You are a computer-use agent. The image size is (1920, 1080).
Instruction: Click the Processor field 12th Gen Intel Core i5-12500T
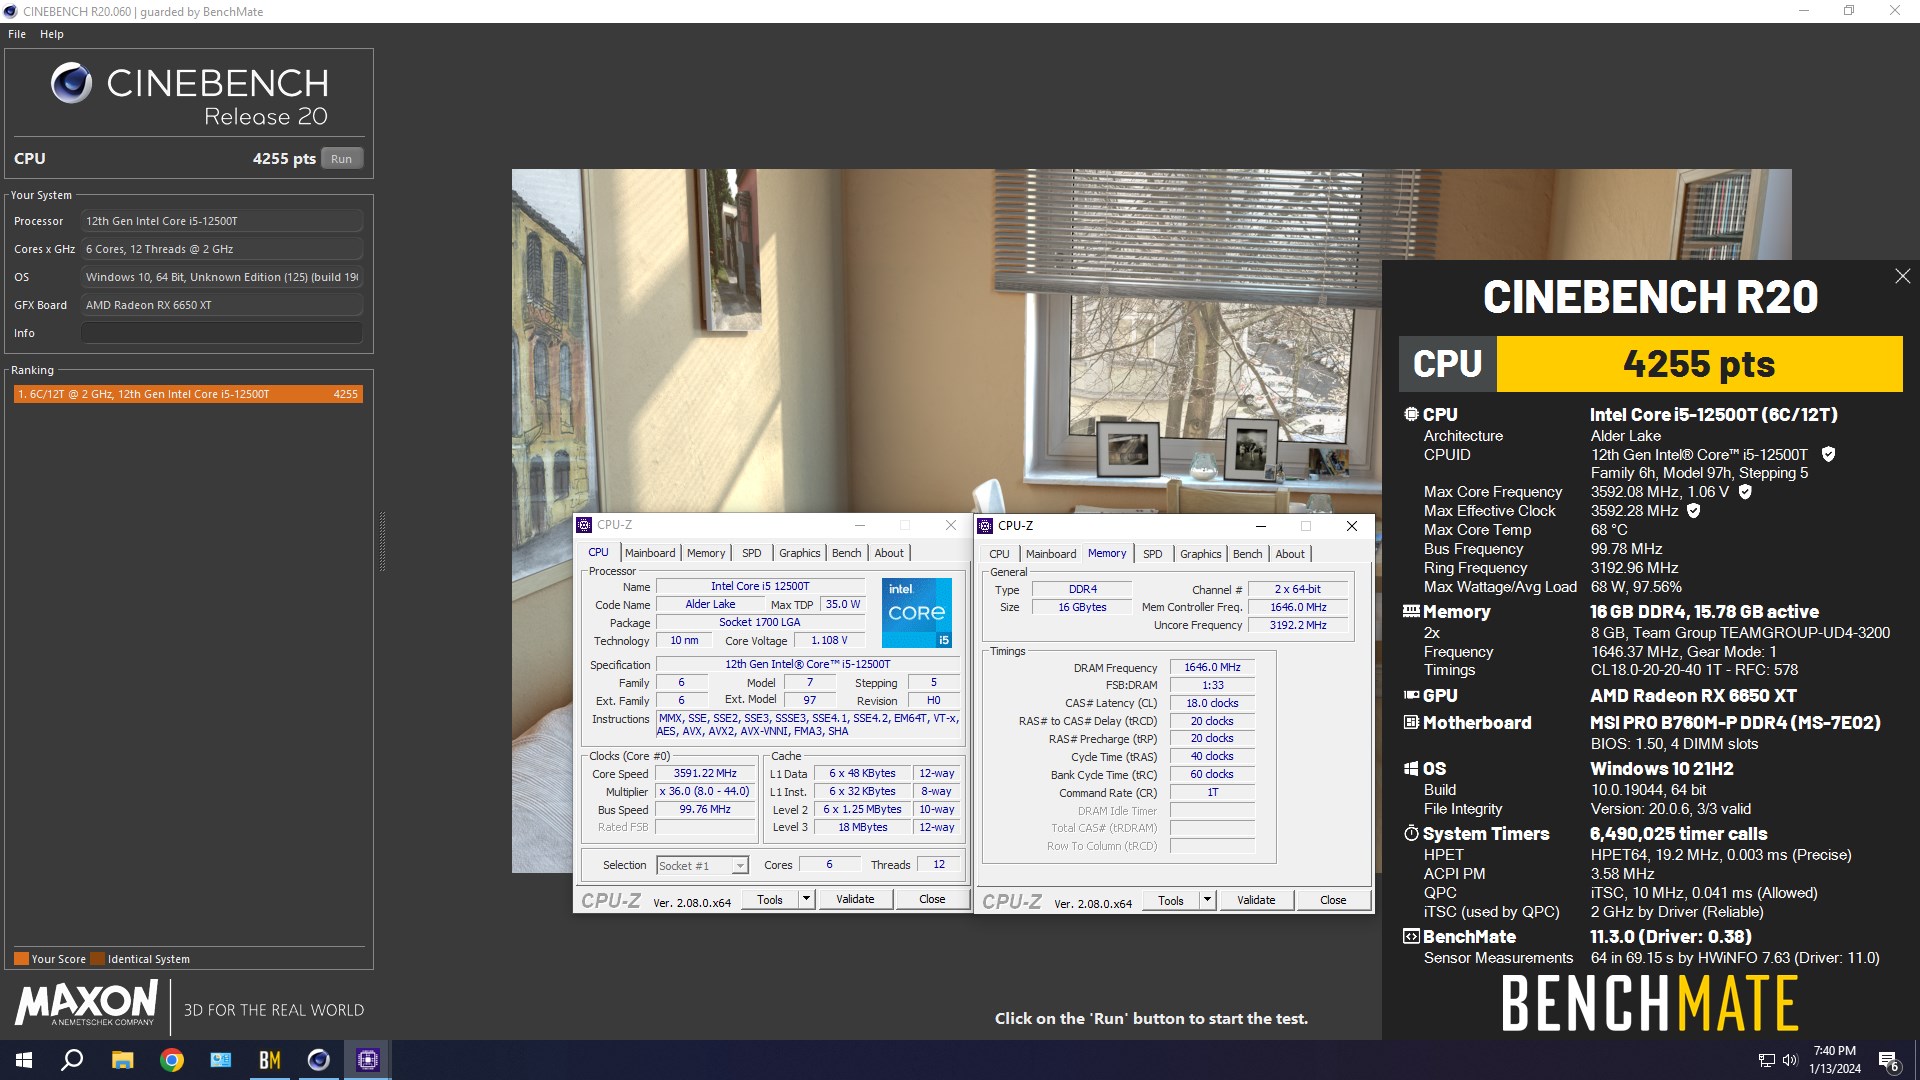221,221
